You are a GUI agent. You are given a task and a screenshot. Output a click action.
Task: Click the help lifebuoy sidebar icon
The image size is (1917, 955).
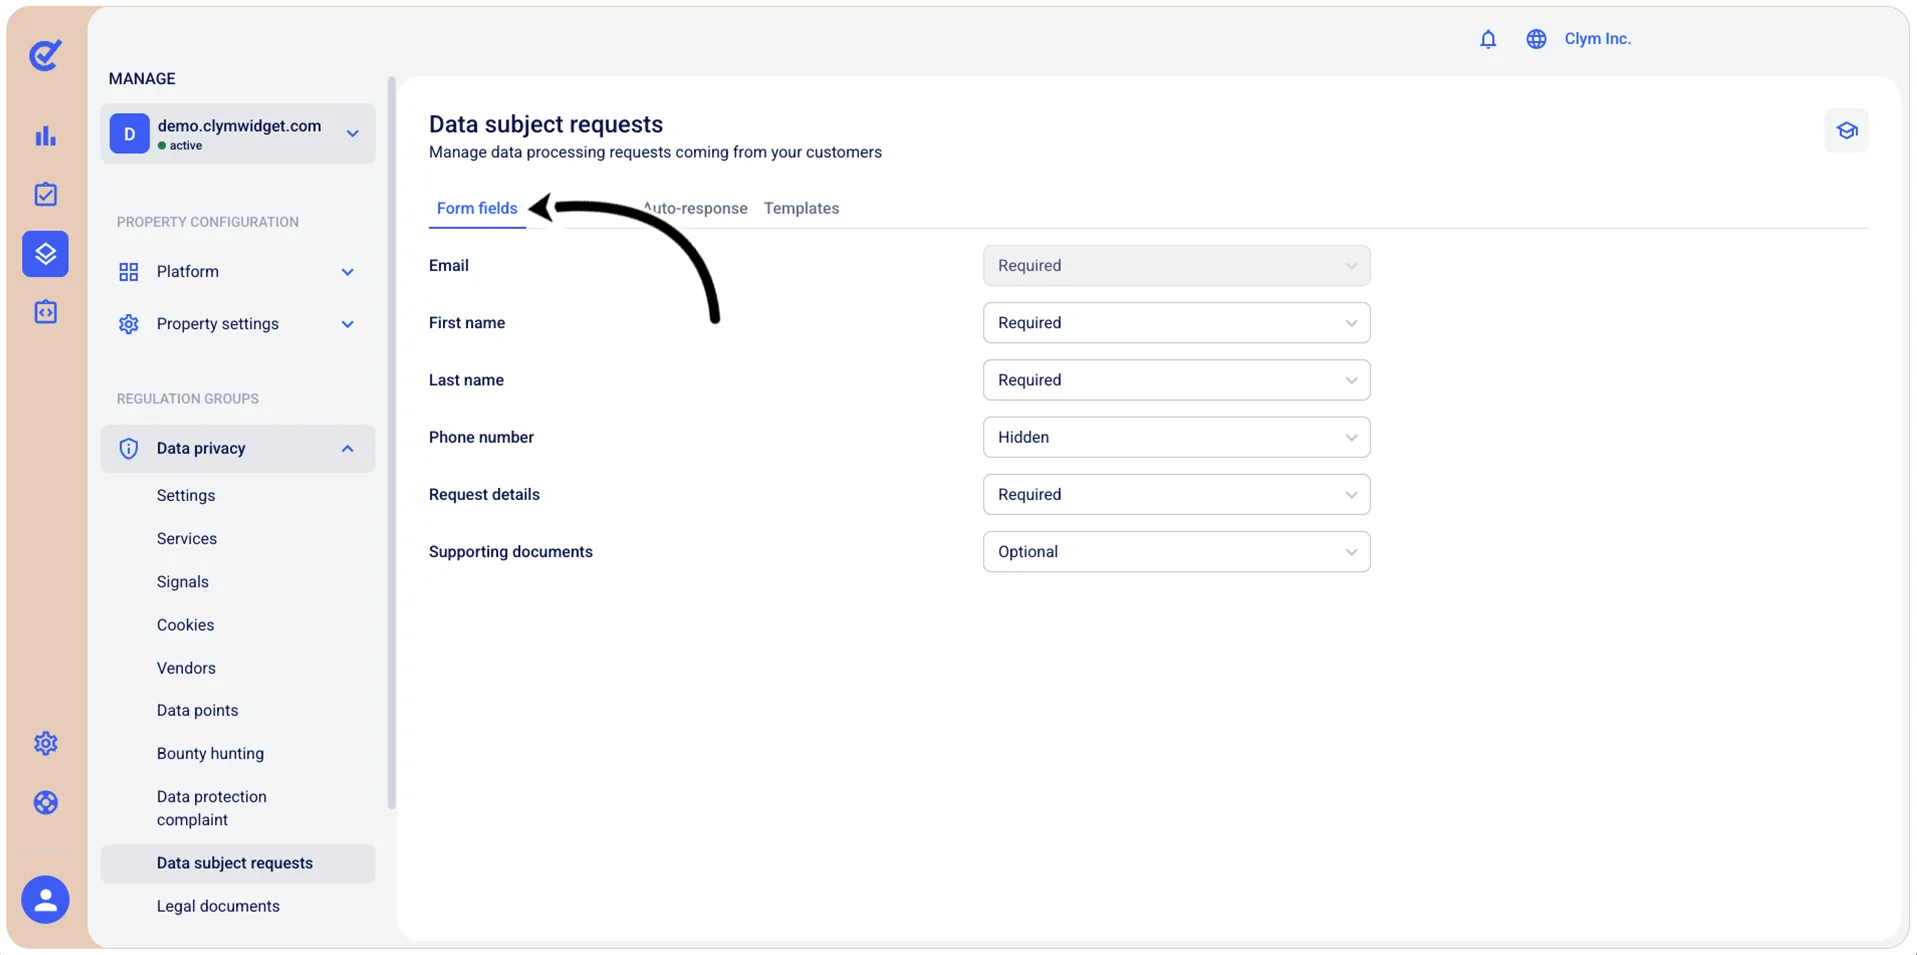tap(45, 803)
